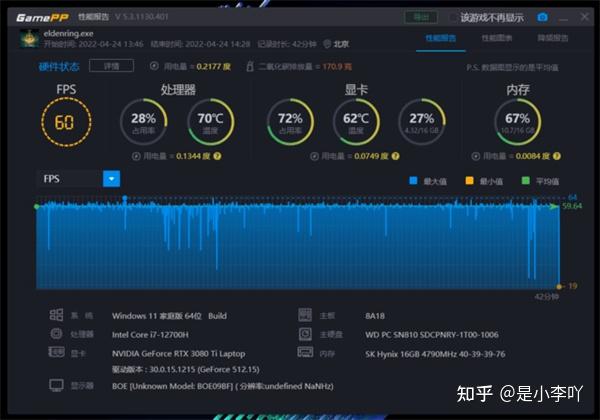Open the help question mark beside 0.1344 度
600x420 pixels.
pyautogui.click(x=217, y=156)
